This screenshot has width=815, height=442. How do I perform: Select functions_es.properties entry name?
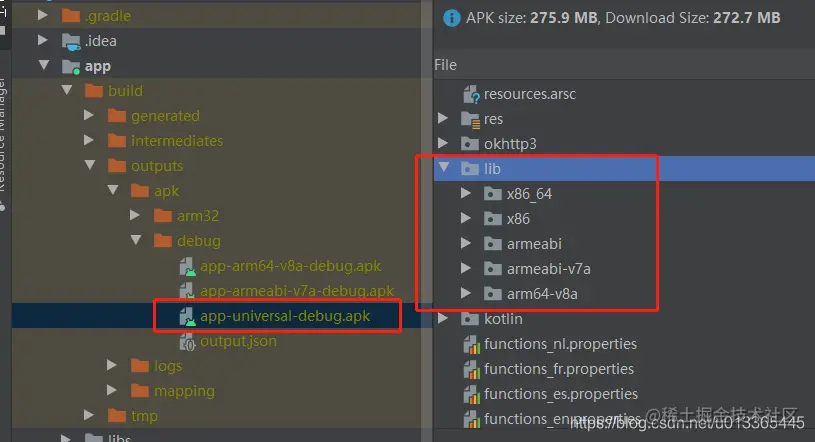pyautogui.click(x=561, y=394)
